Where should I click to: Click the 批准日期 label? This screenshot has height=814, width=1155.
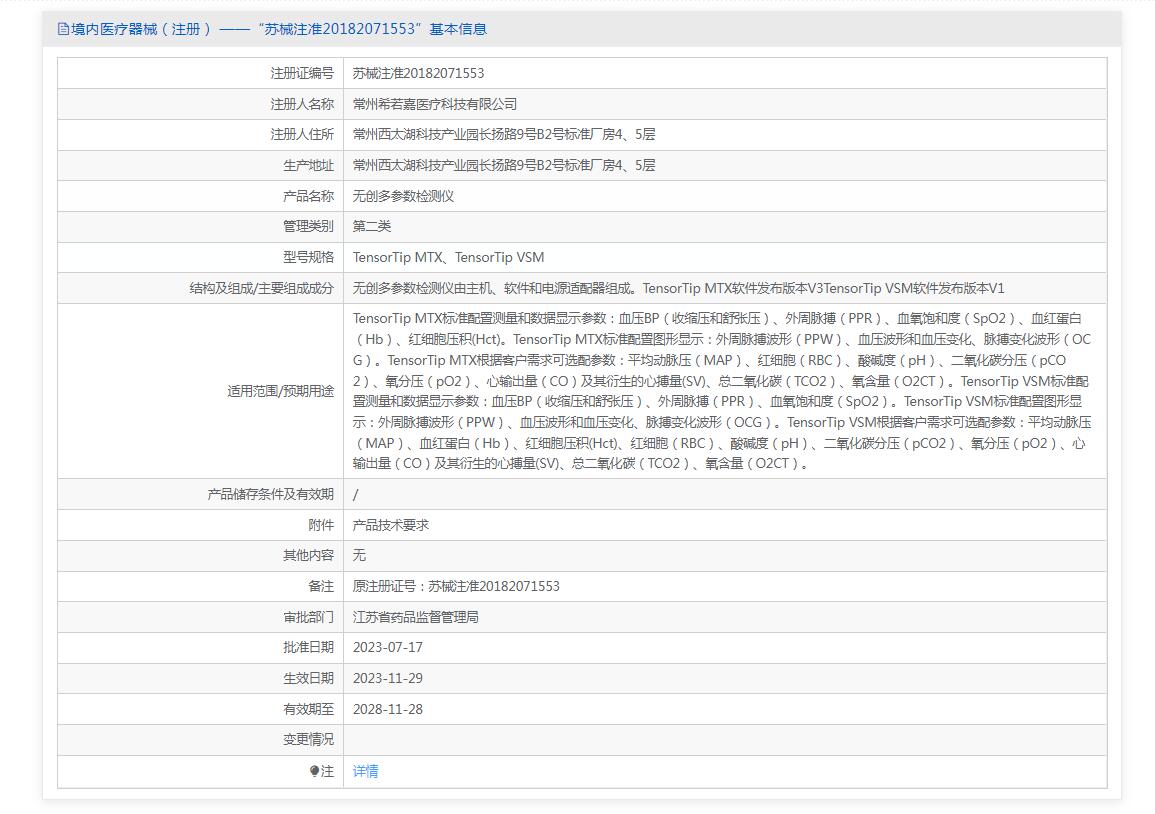click(309, 648)
